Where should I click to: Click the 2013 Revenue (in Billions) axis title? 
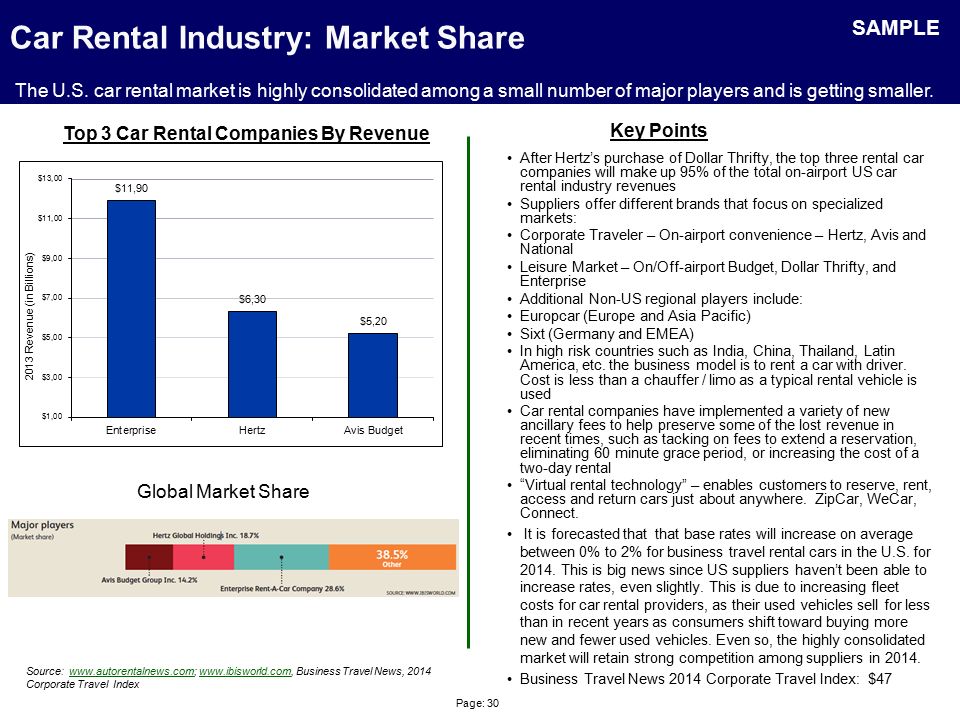(x=29, y=316)
